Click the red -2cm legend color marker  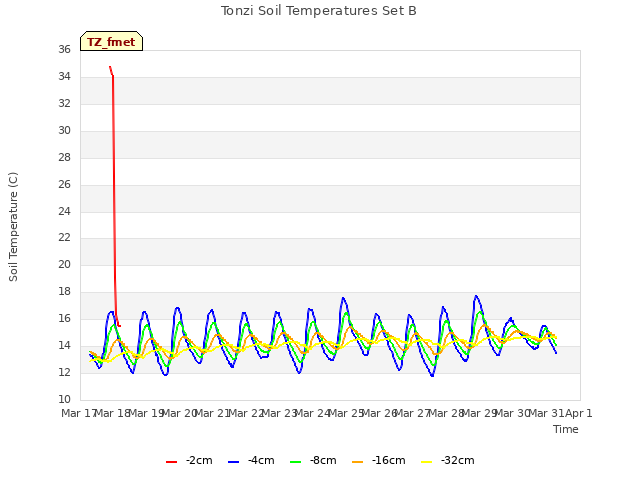[171, 462]
